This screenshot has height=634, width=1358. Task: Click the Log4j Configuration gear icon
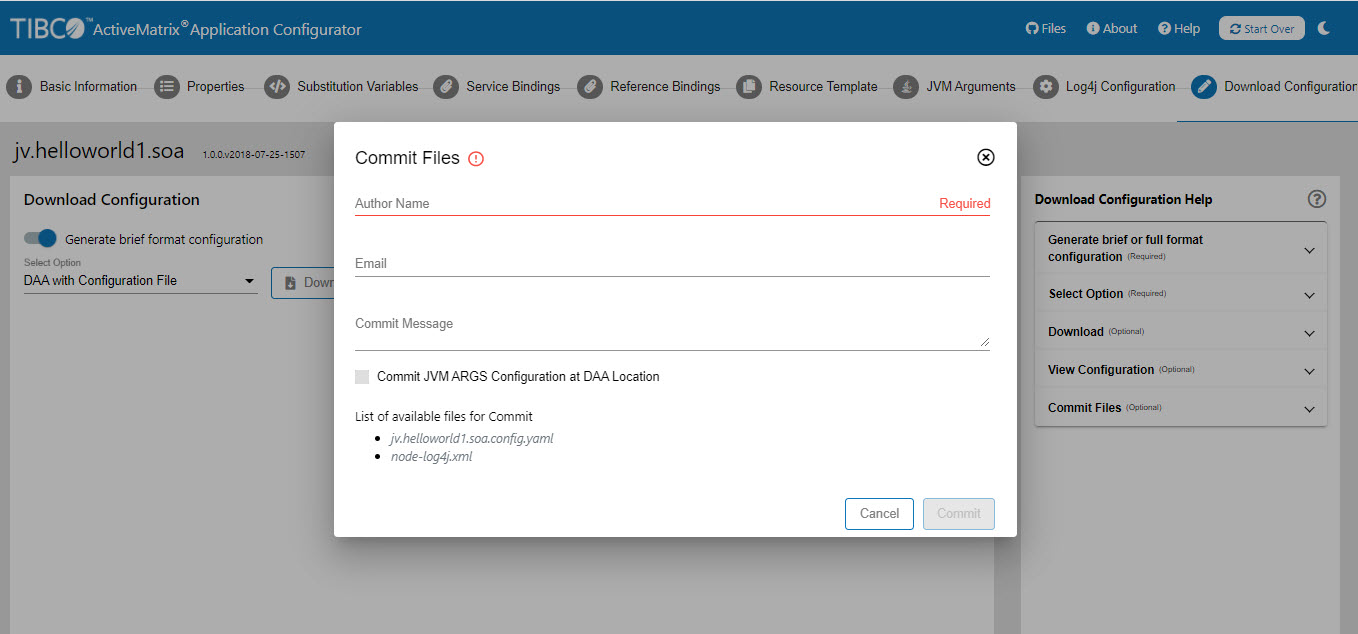(1046, 87)
